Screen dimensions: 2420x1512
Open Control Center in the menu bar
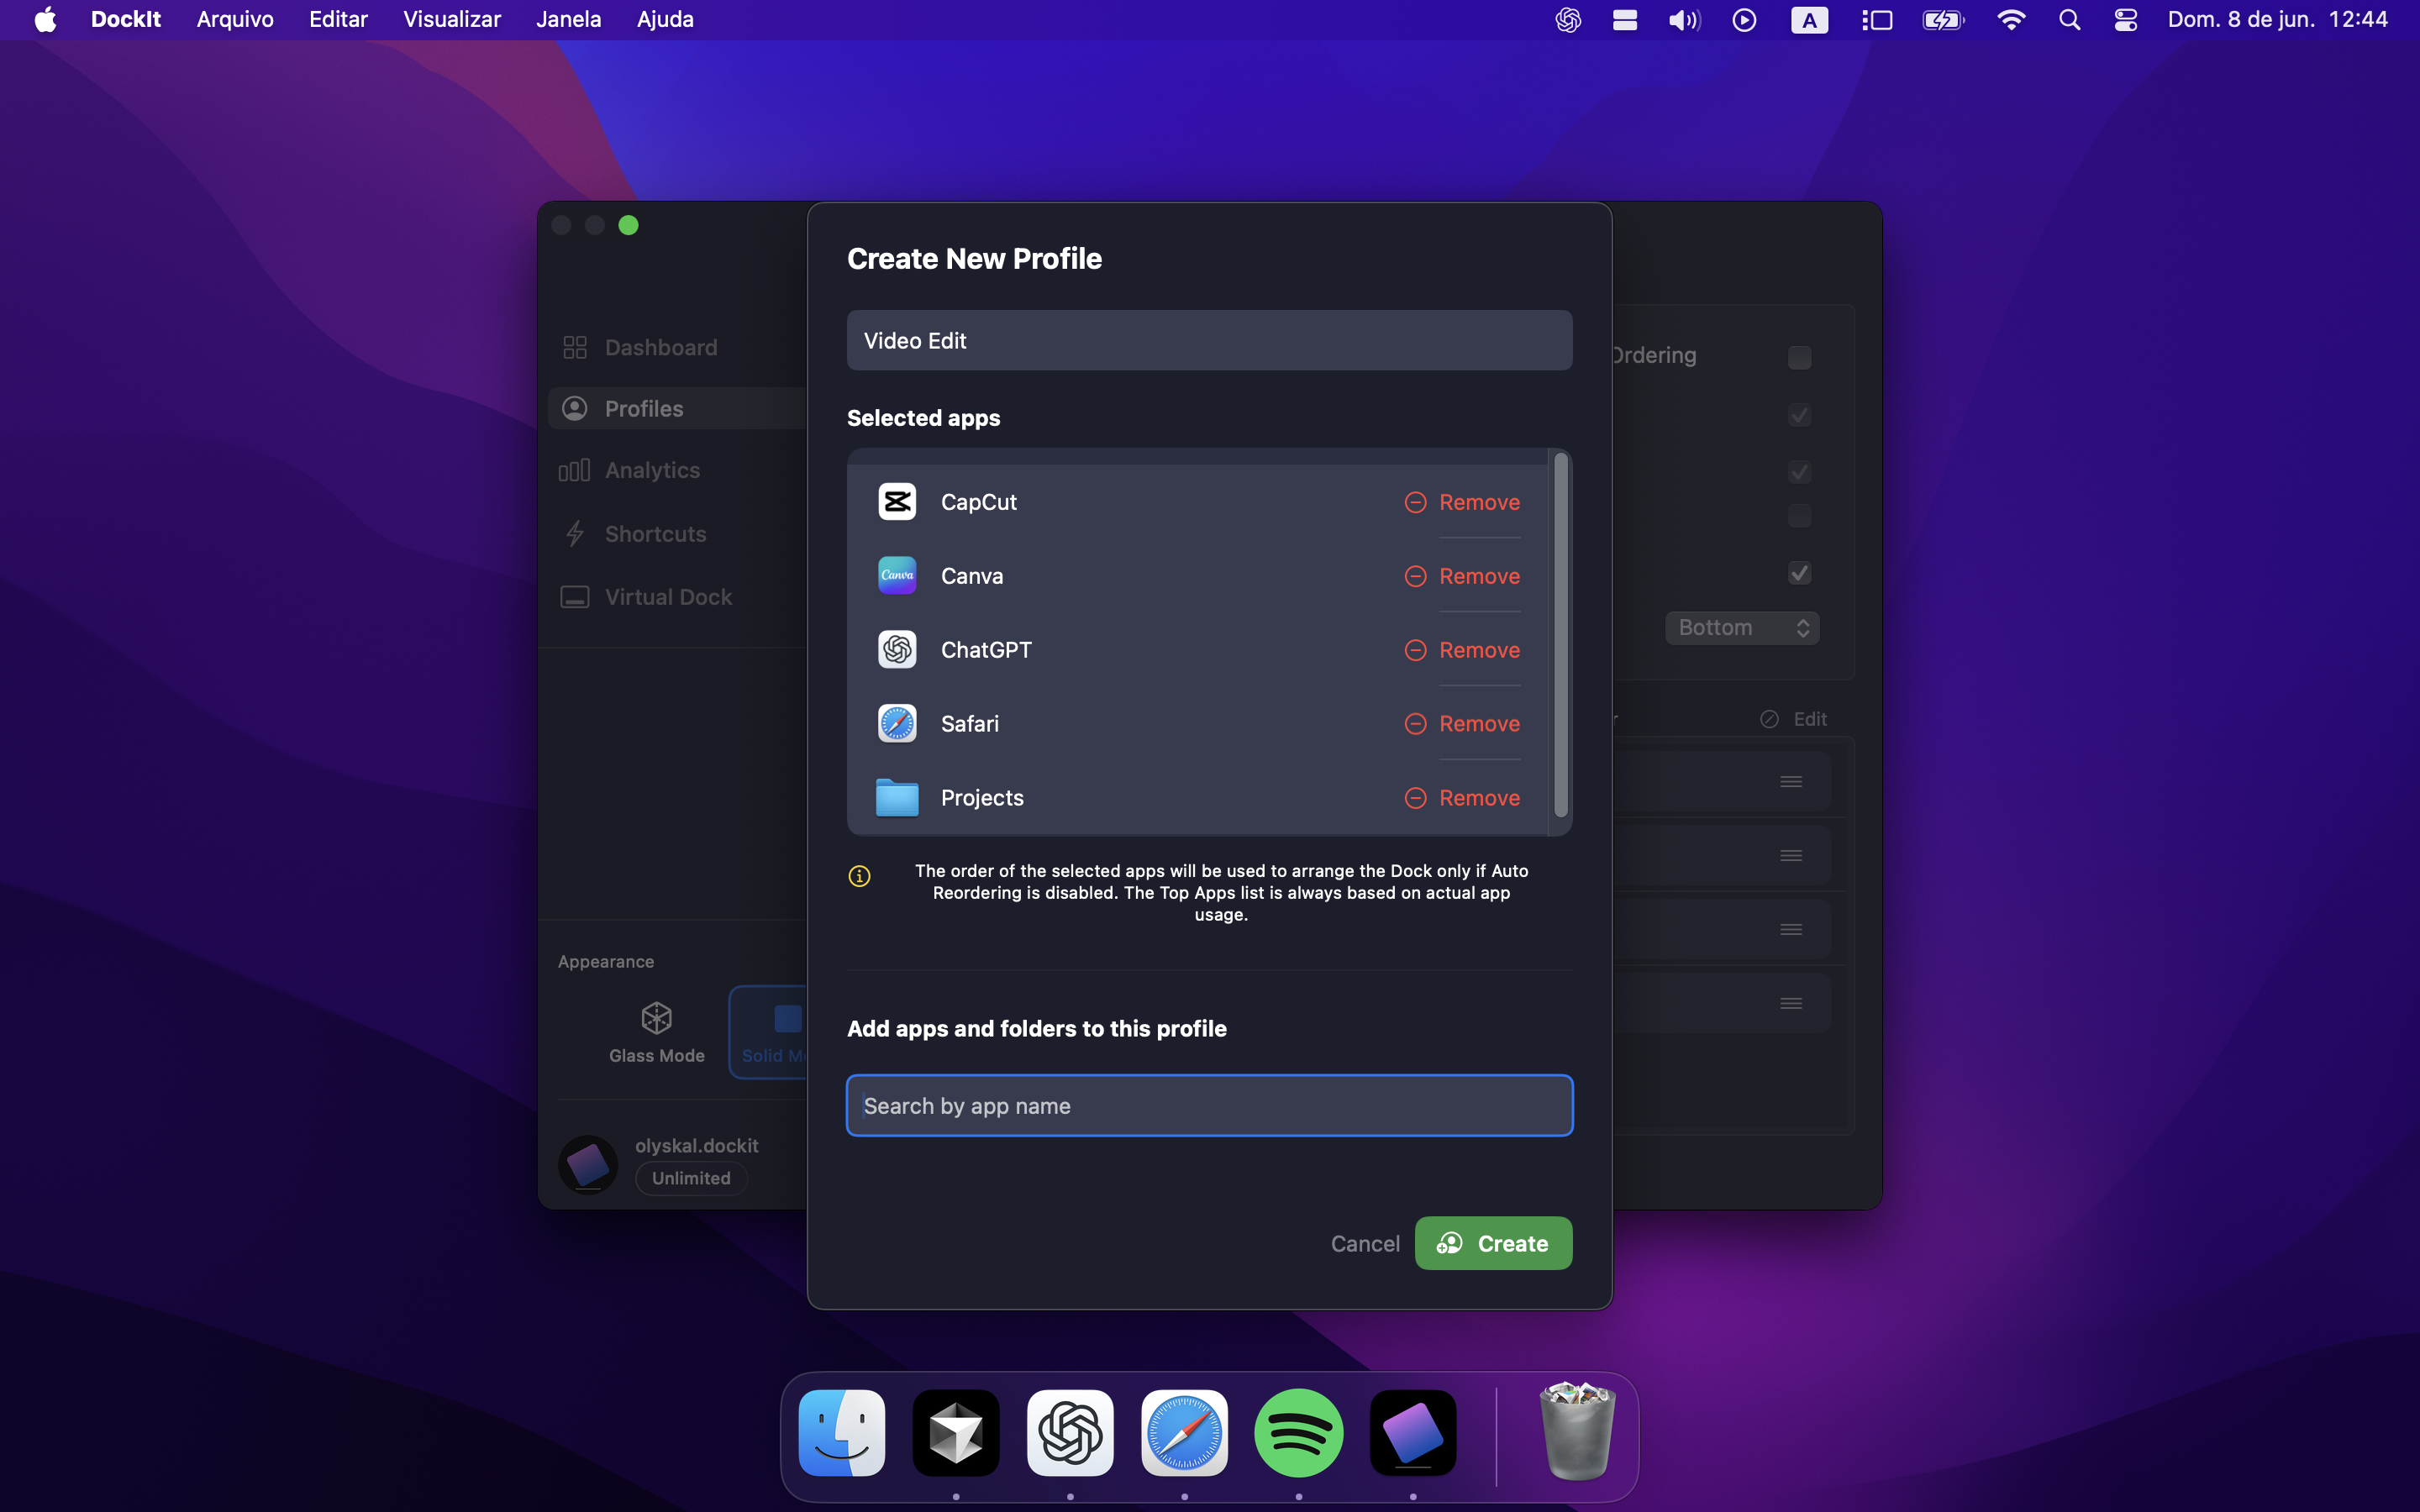pos(2125,20)
